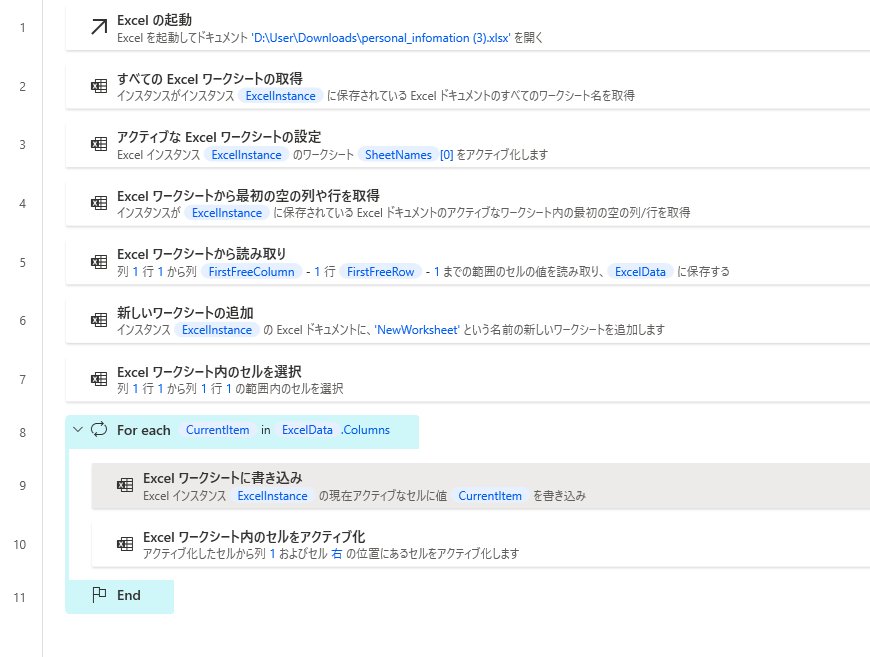The image size is (870, 657).
Task: Select Excel ワークシートから読み取り action title
Action: point(201,254)
